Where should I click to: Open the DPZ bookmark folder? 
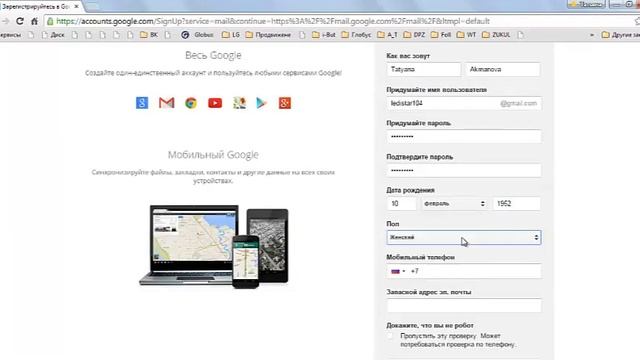click(x=414, y=35)
